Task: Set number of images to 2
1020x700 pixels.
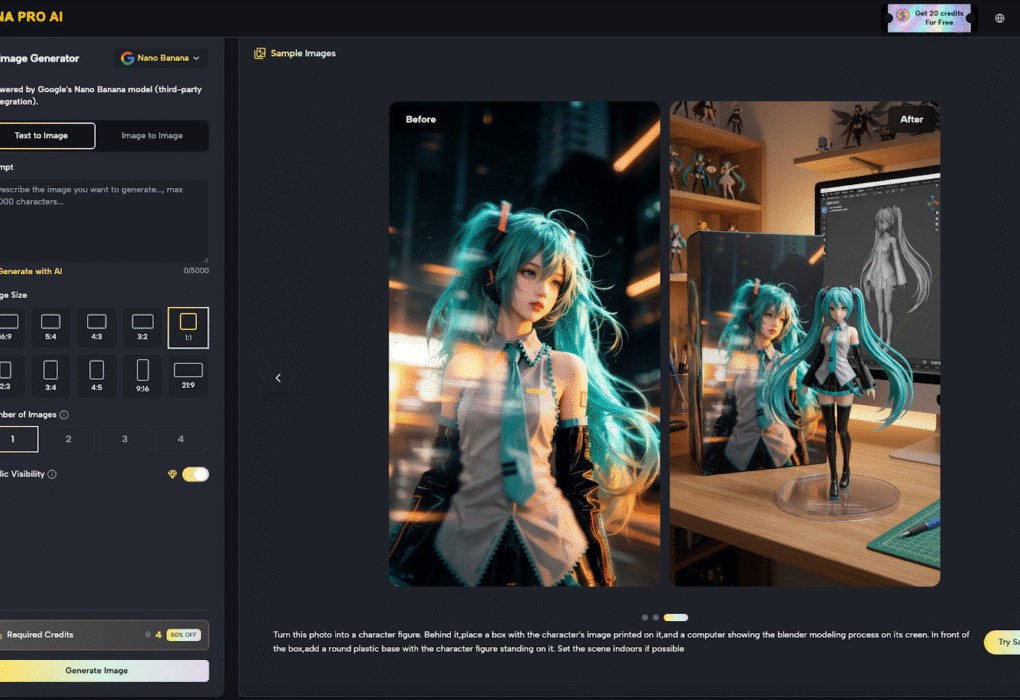Action: click(68, 439)
